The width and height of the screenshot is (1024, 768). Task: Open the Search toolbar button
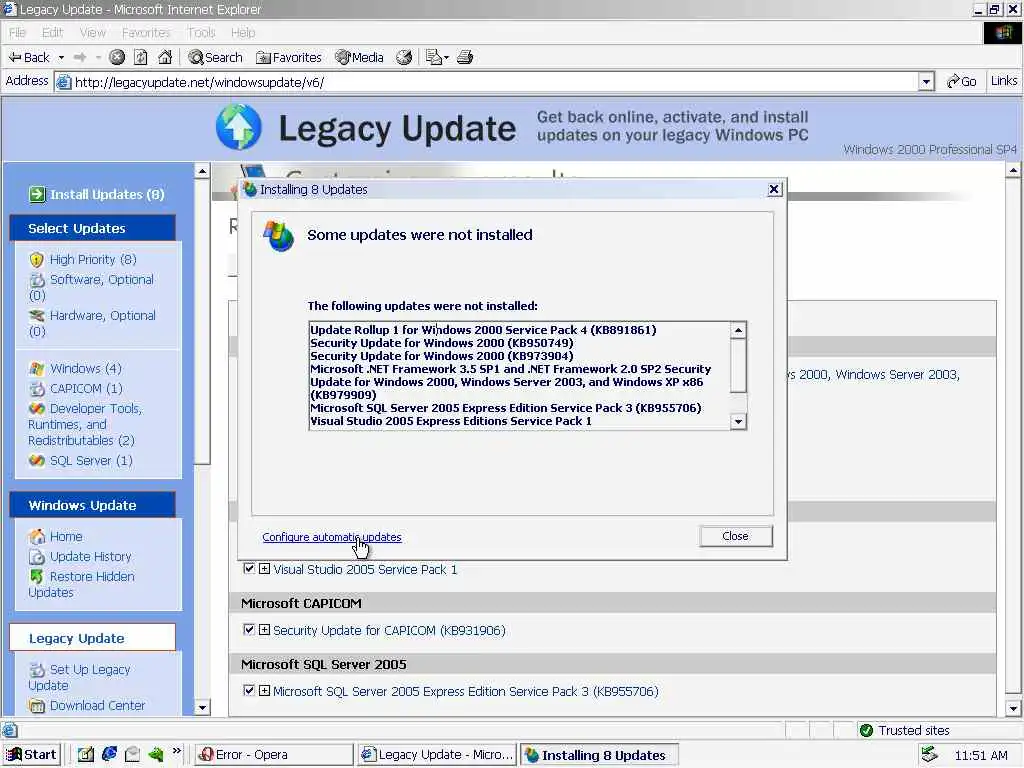(216, 57)
